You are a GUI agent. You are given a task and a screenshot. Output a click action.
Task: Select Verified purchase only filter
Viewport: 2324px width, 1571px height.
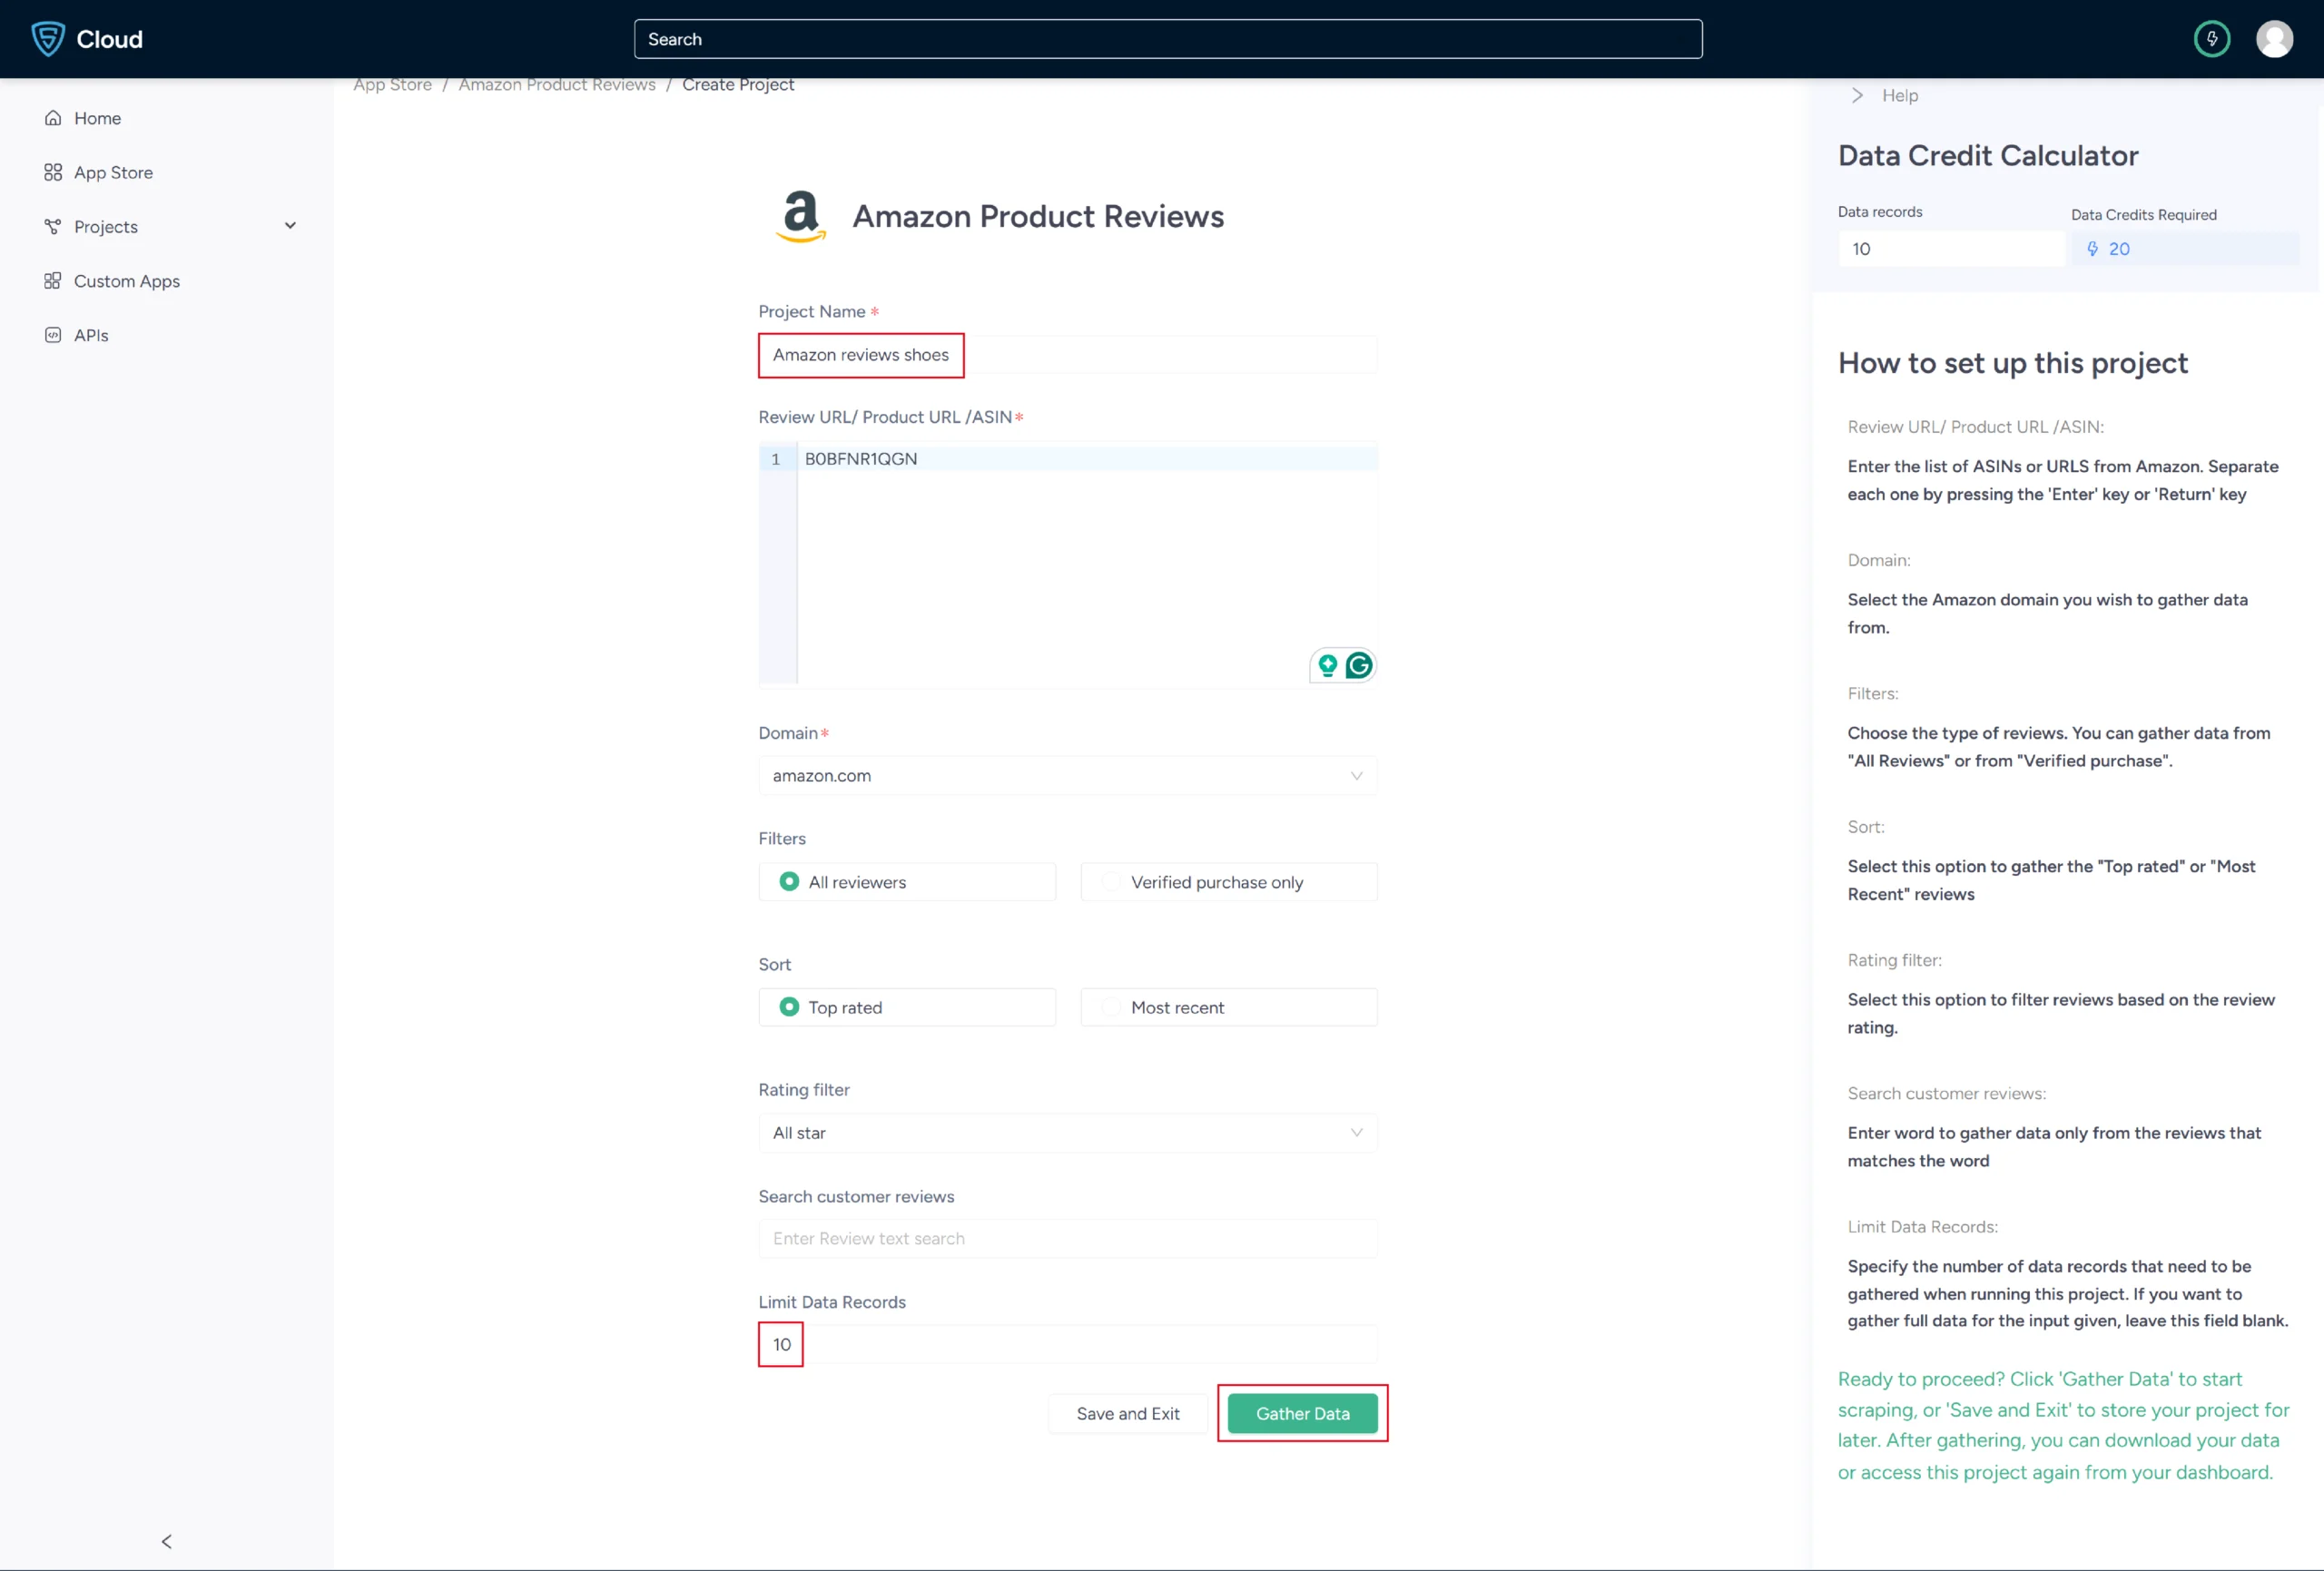tap(1228, 881)
